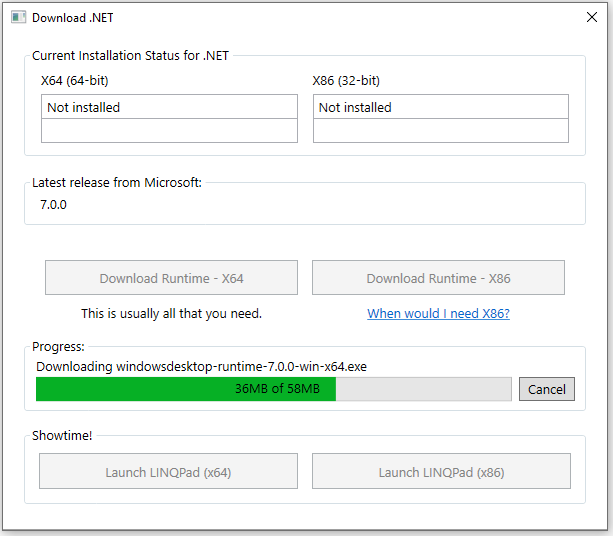The width and height of the screenshot is (613, 536).
Task: Click the 'Showtime!' group label
Action: pyautogui.click(x=62, y=436)
